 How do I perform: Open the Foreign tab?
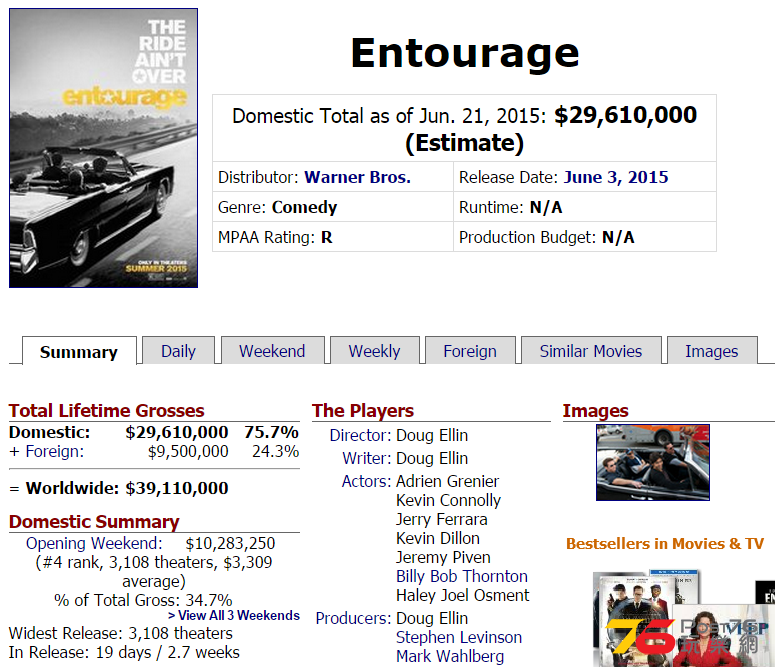point(470,351)
